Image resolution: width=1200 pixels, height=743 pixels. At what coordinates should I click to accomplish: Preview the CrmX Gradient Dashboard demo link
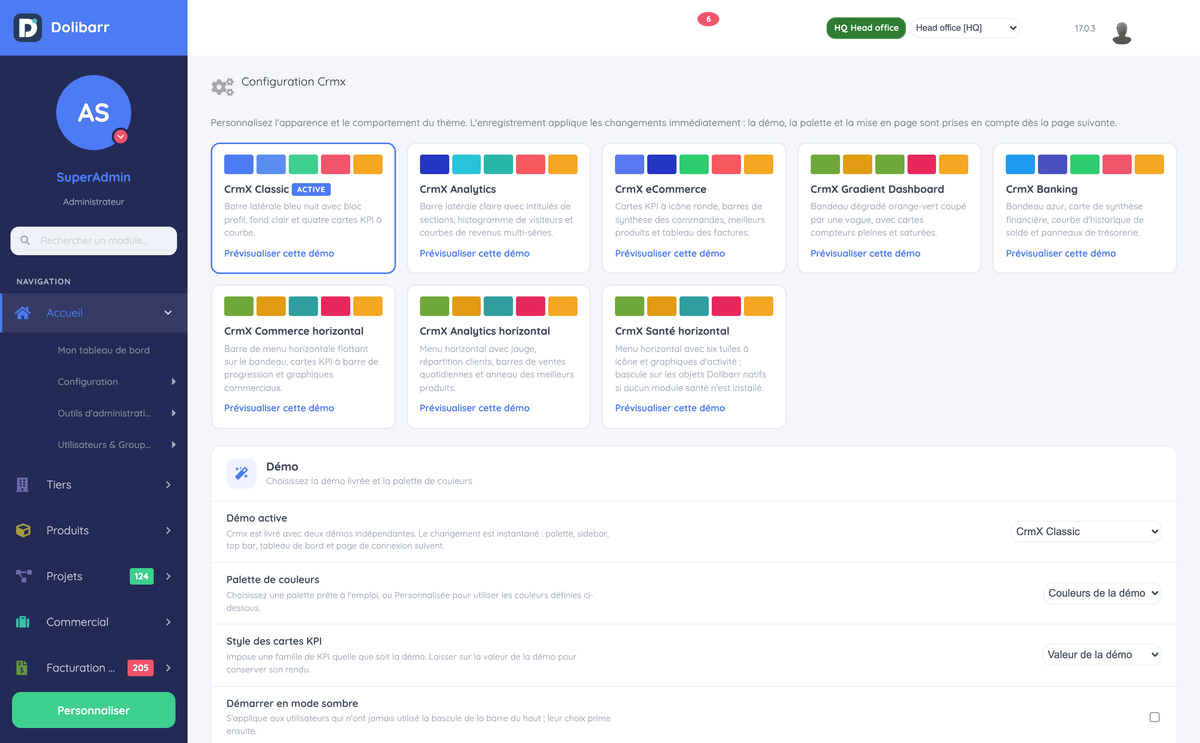tap(866, 254)
